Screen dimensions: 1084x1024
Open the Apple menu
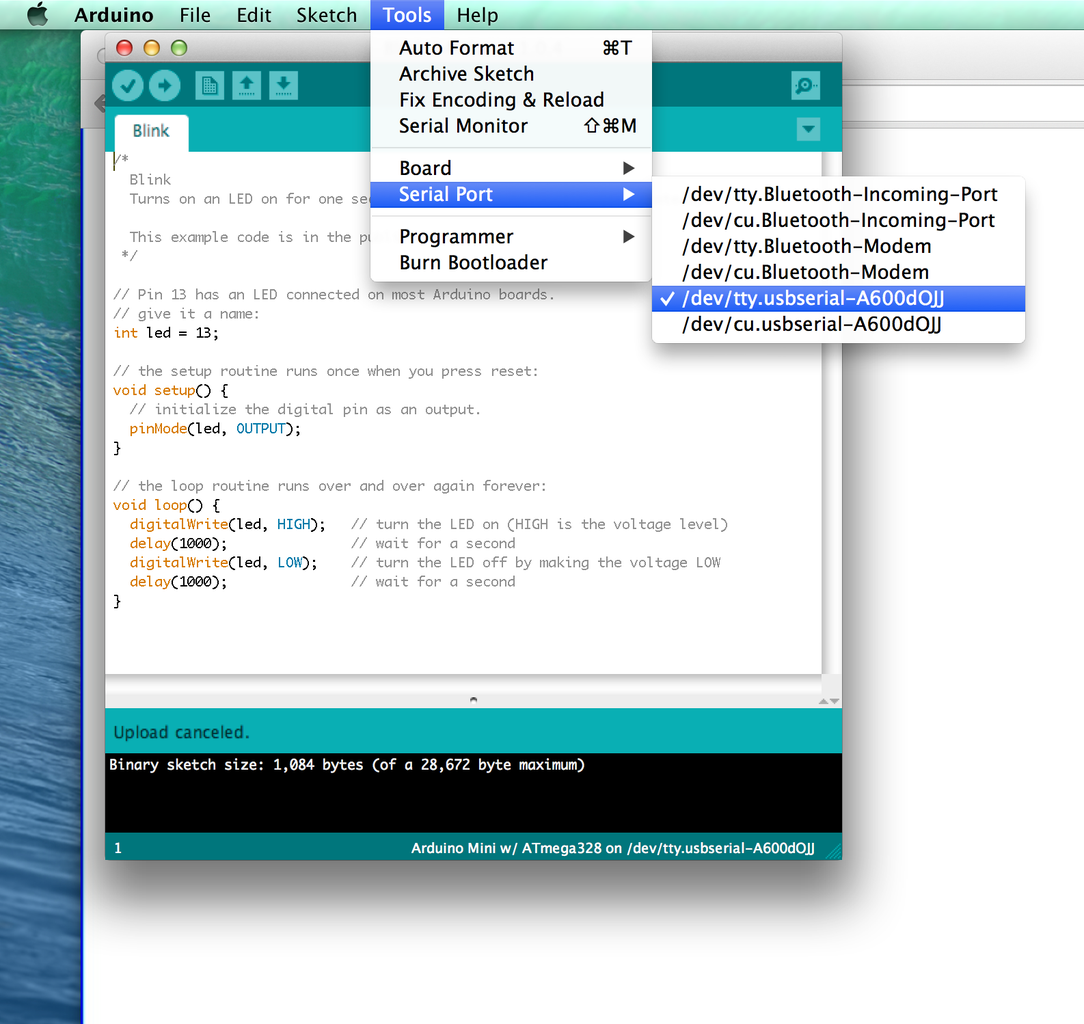tap(37, 14)
